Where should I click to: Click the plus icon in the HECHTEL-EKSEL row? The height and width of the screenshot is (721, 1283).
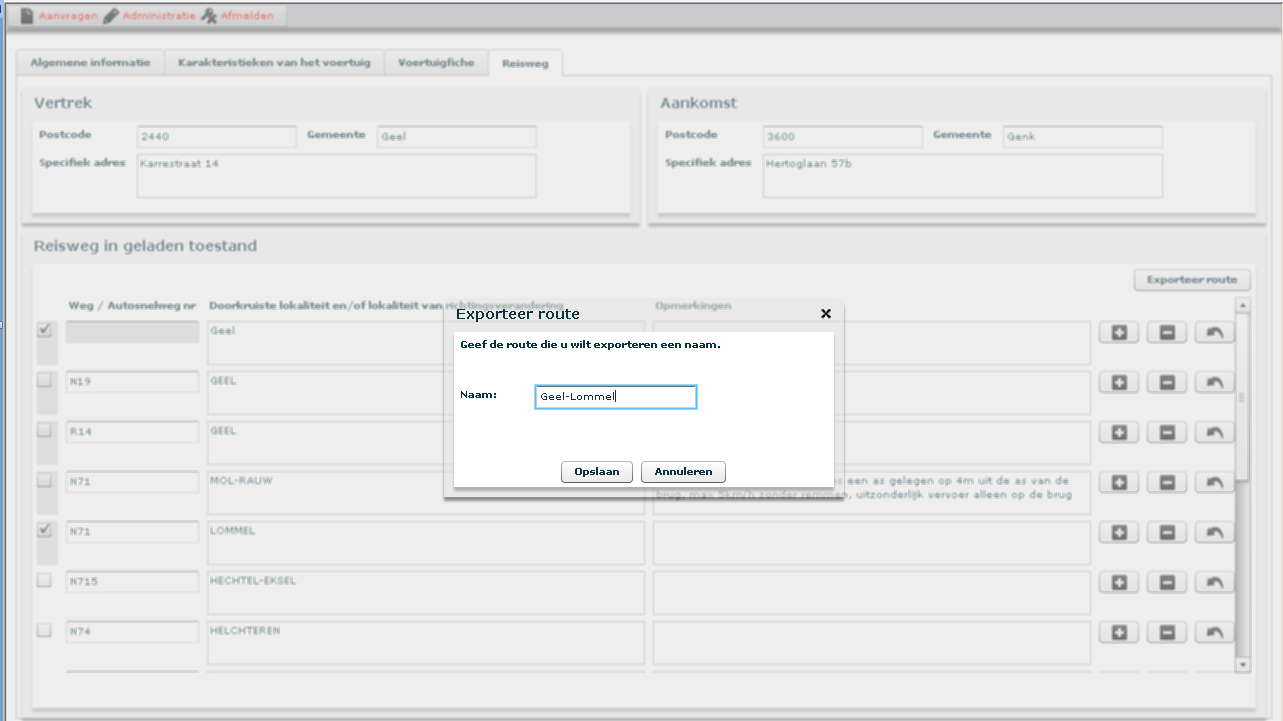(x=1119, y=582)
